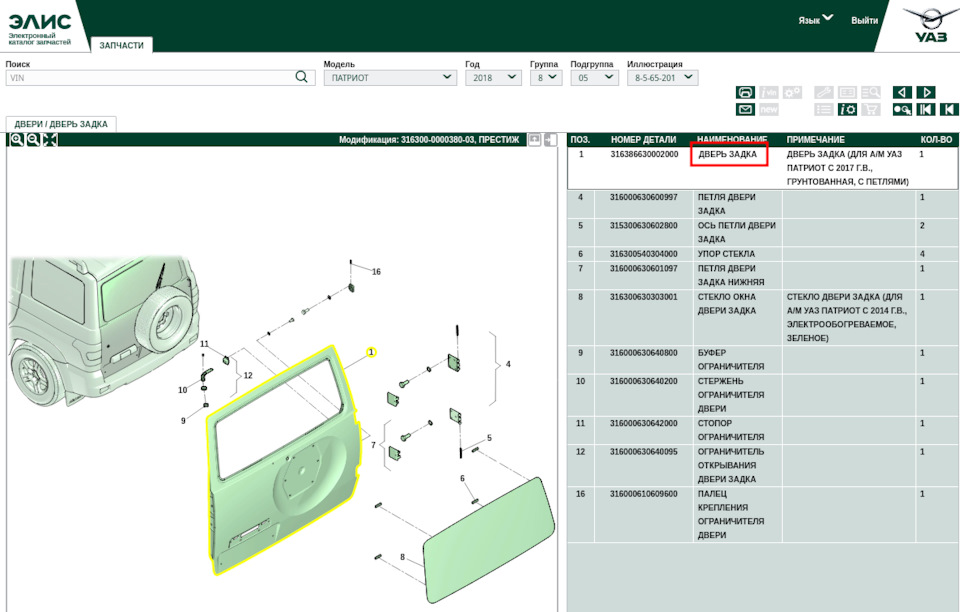Click the greyed-out bulleted list icon

[823, 110]
